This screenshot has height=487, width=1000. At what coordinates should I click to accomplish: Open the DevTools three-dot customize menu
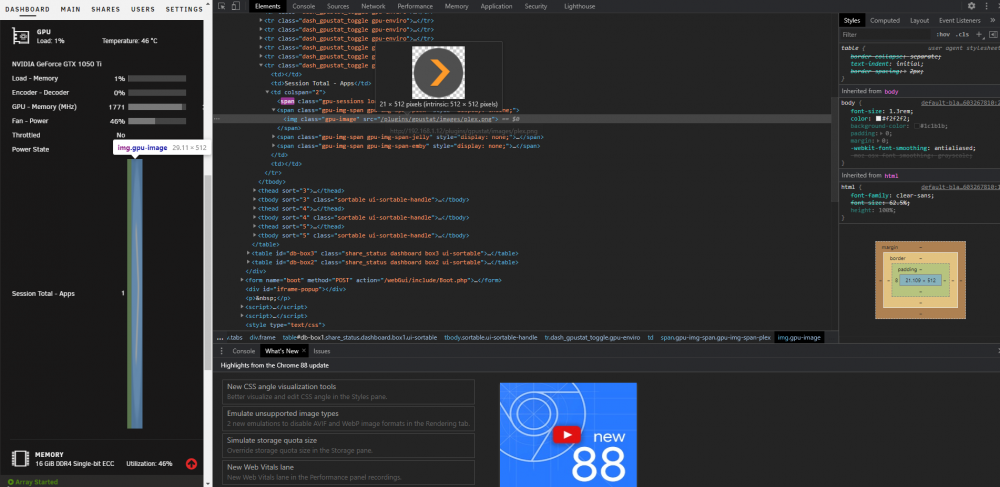pyautogui.click(x=989, y=6)
